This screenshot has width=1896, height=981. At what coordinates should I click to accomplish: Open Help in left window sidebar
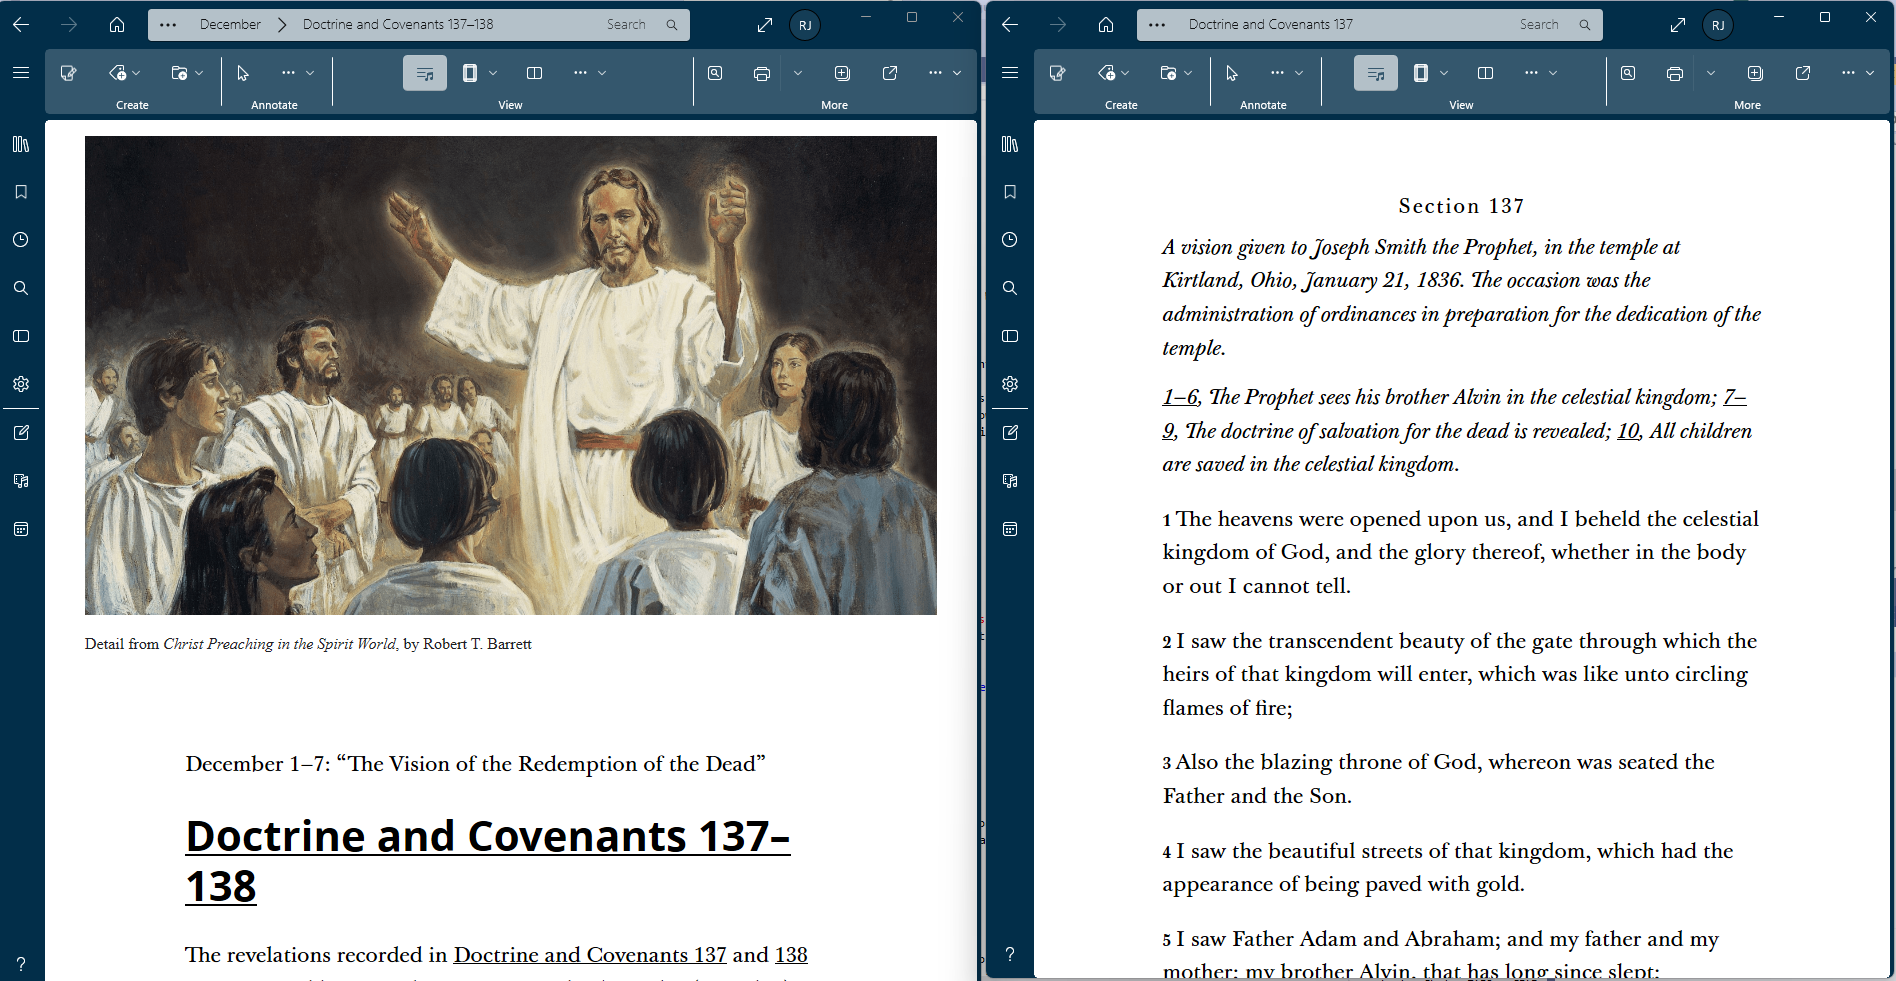click(x=21, y=964)
